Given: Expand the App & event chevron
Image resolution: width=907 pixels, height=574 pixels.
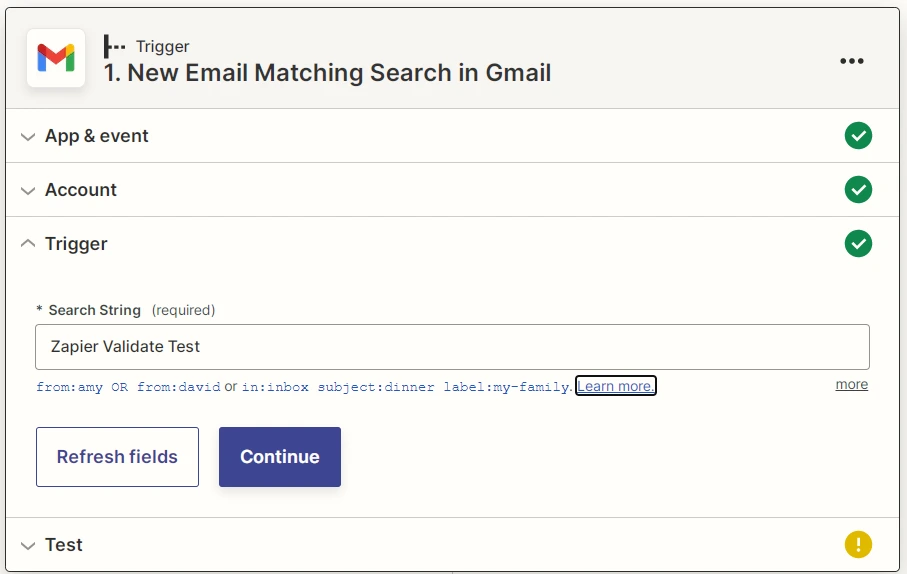Looking at the screenshot, I should (28, 137).
